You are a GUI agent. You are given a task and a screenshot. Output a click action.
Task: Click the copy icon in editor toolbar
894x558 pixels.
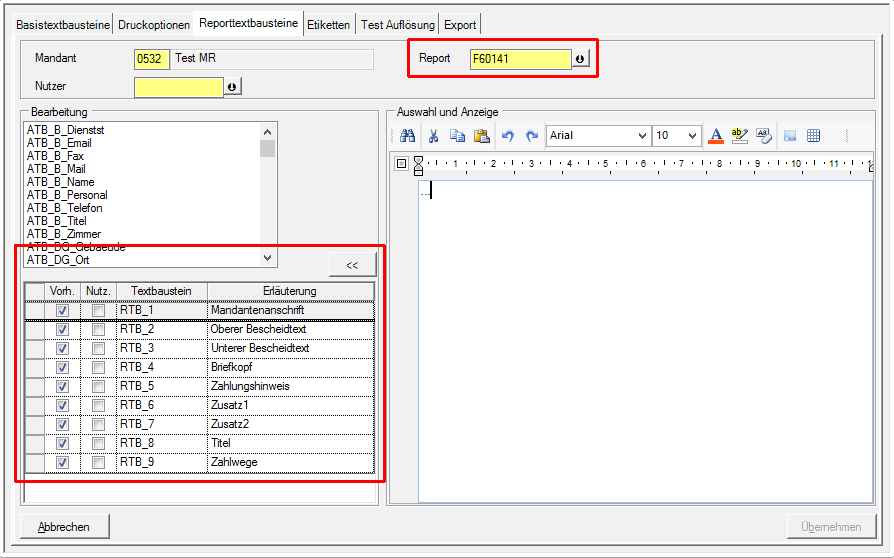457,136
